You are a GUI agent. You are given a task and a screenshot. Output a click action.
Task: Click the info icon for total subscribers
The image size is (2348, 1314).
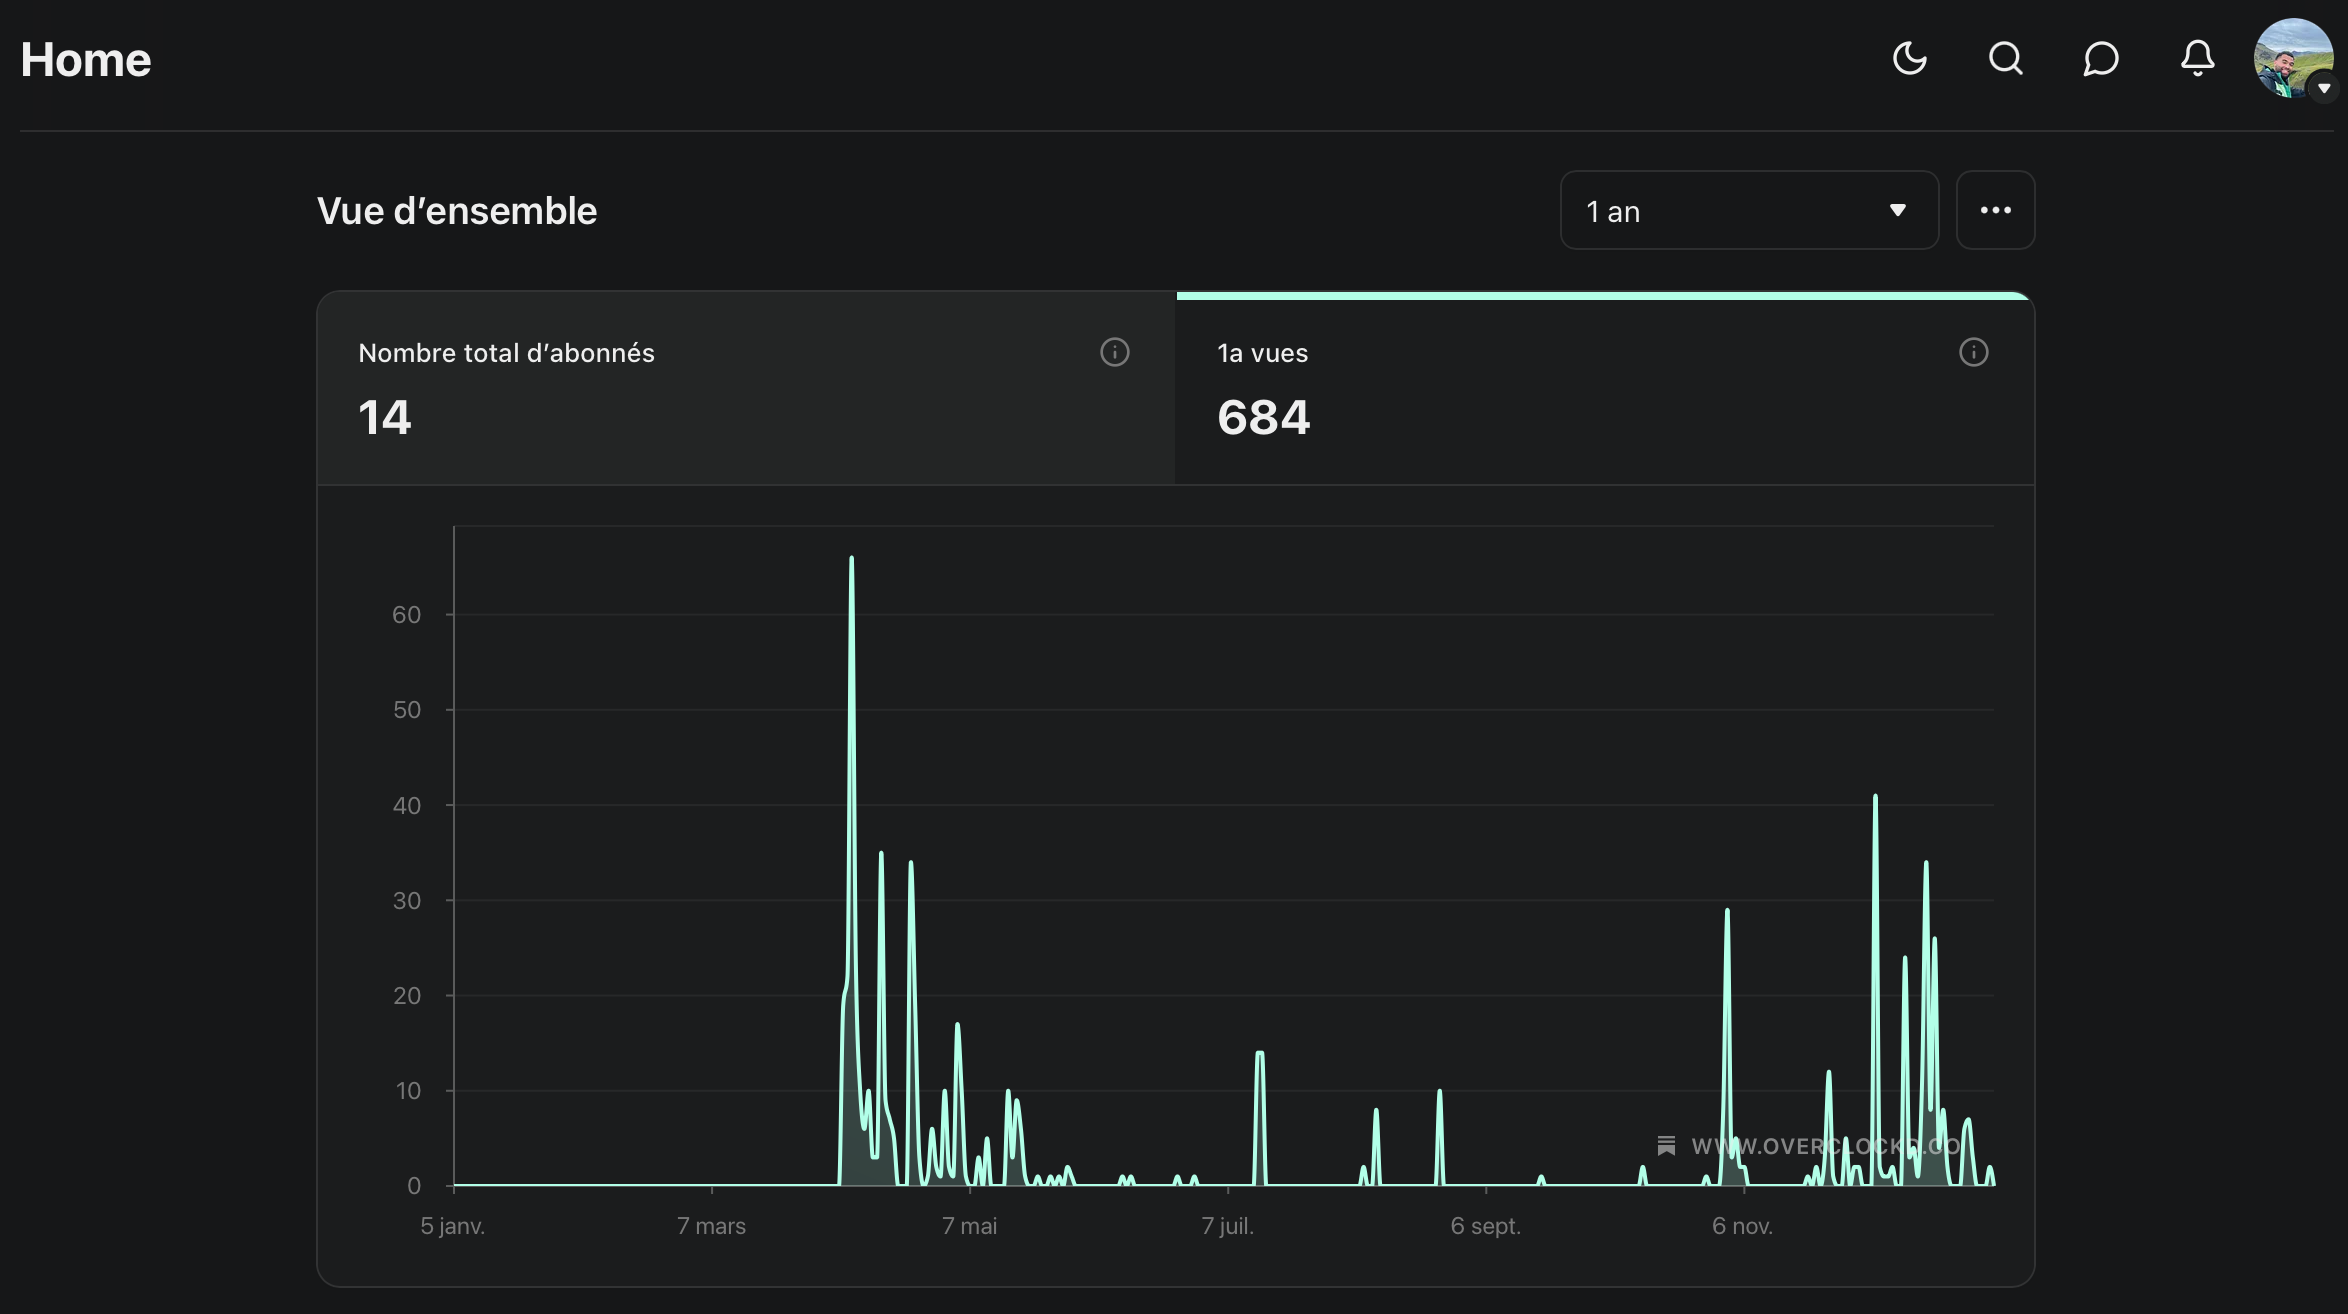(x=1114, y=352)
